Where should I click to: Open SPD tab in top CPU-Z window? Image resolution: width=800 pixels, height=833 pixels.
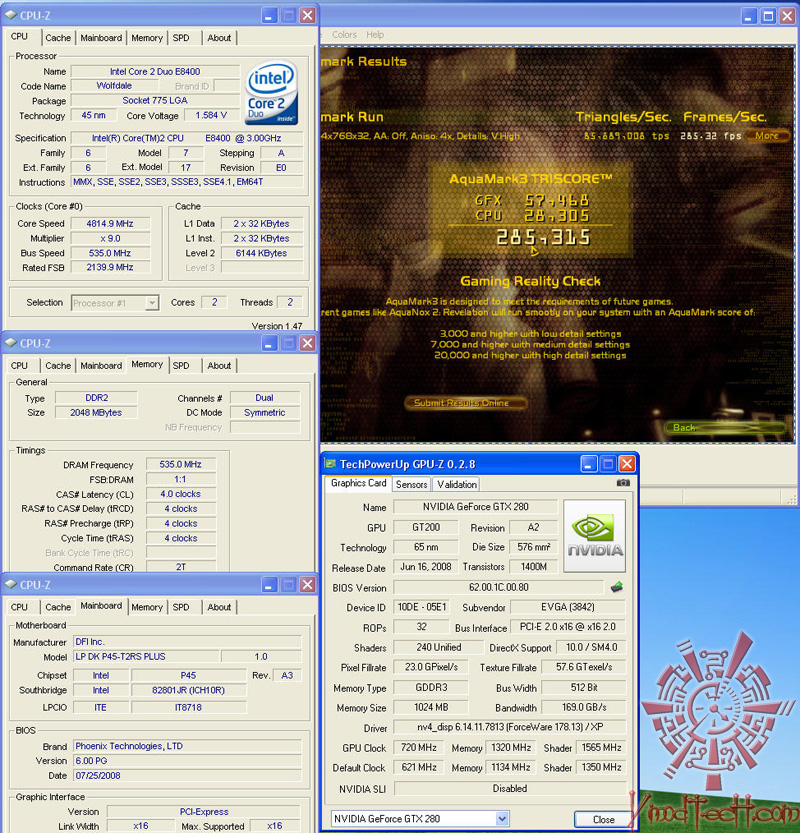pos(181,38)
